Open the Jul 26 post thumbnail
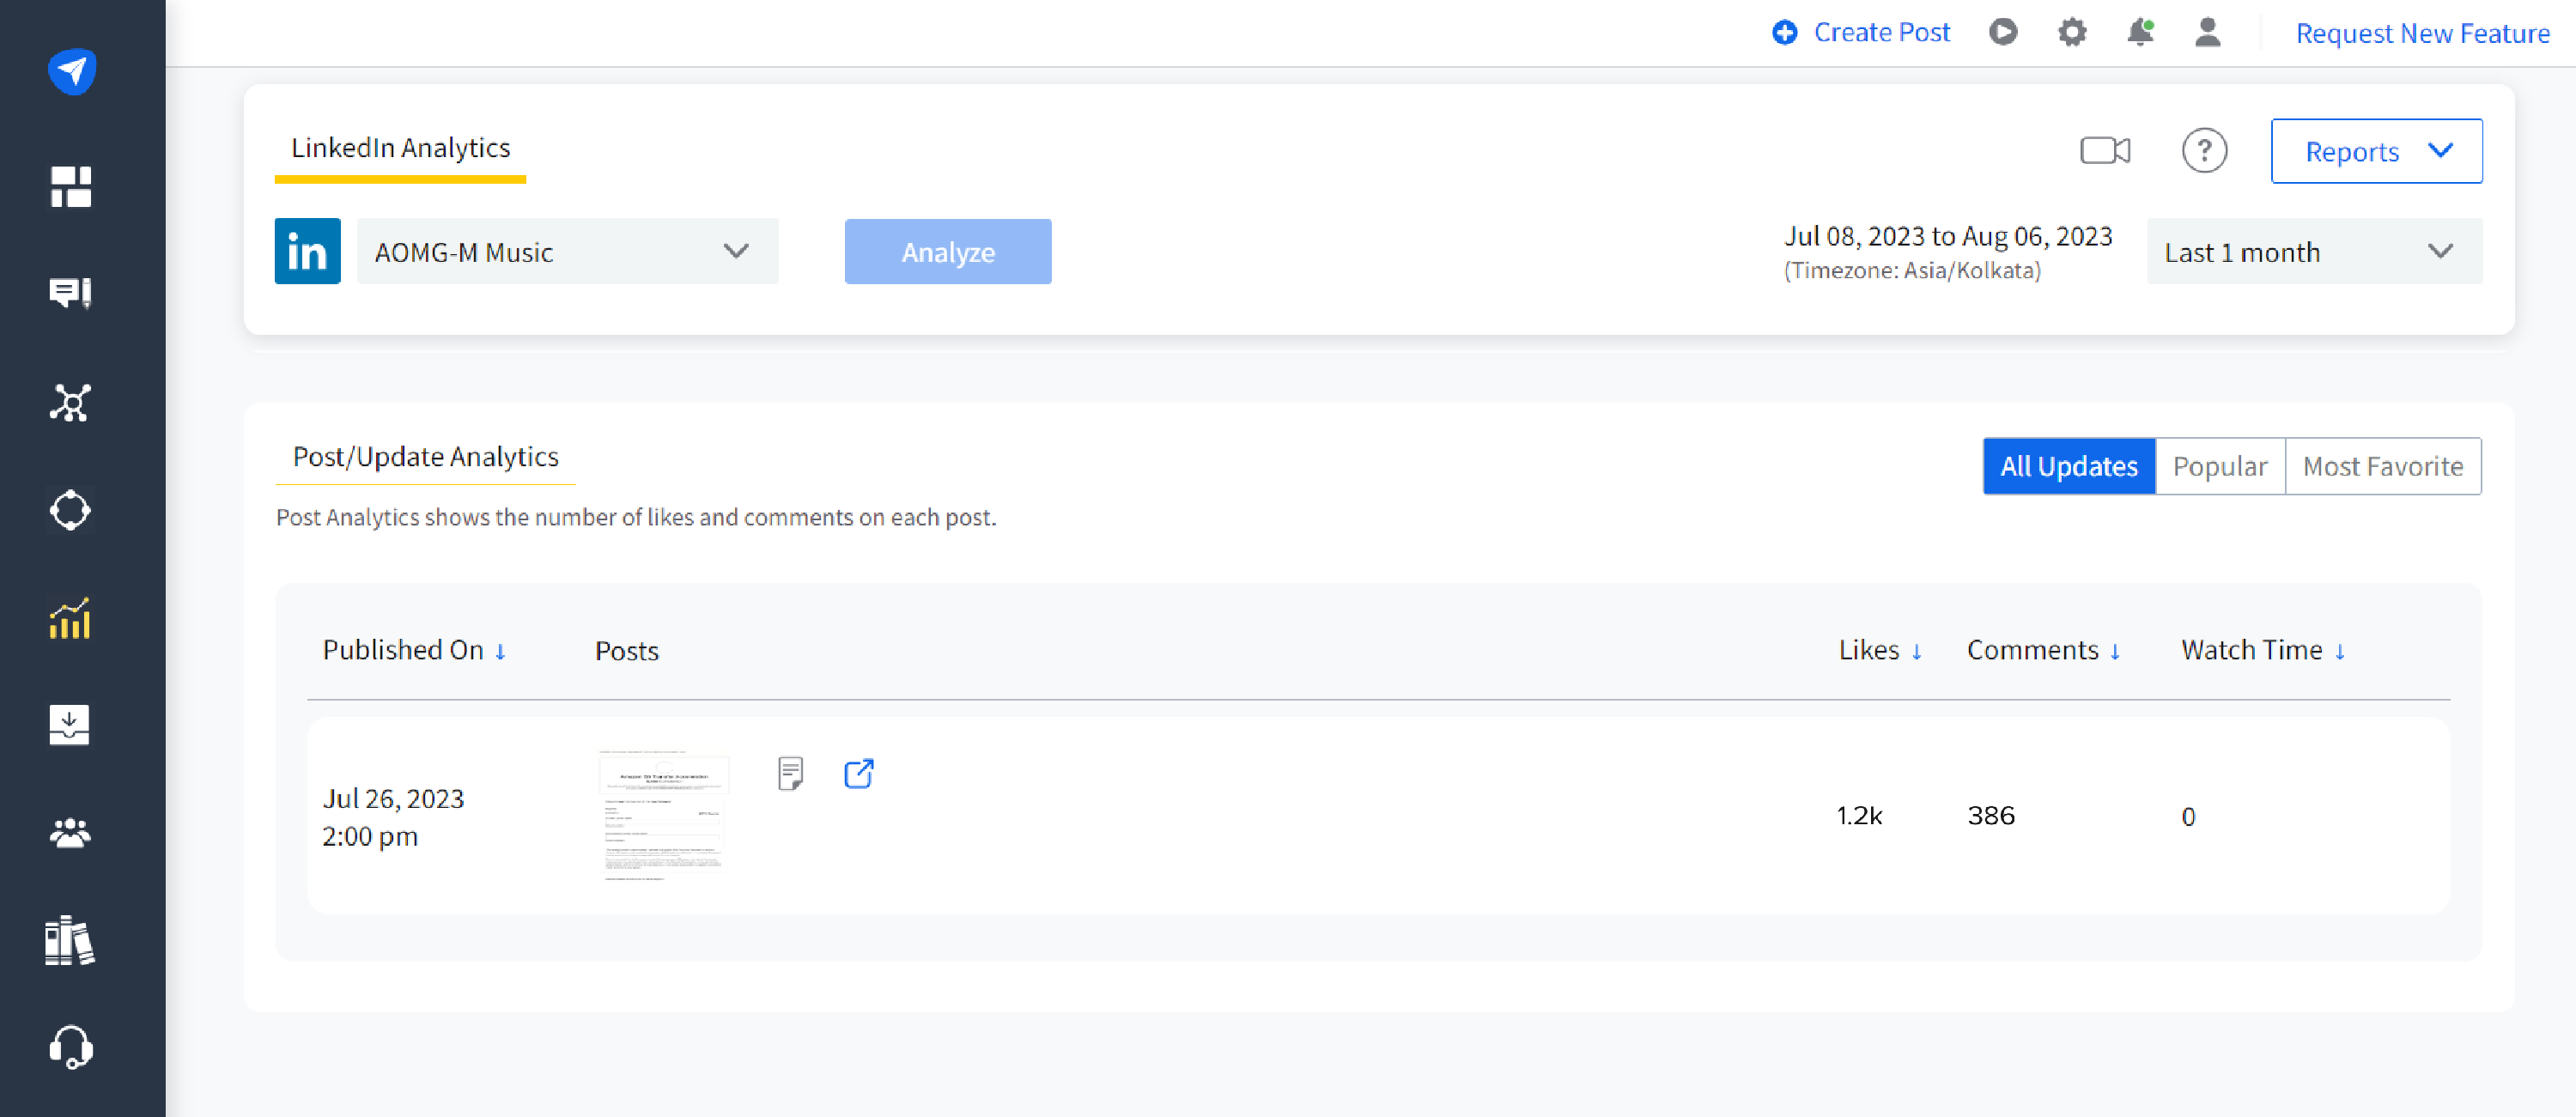2576x1117 pixels. pyautogui.click(x=663, y=815)
